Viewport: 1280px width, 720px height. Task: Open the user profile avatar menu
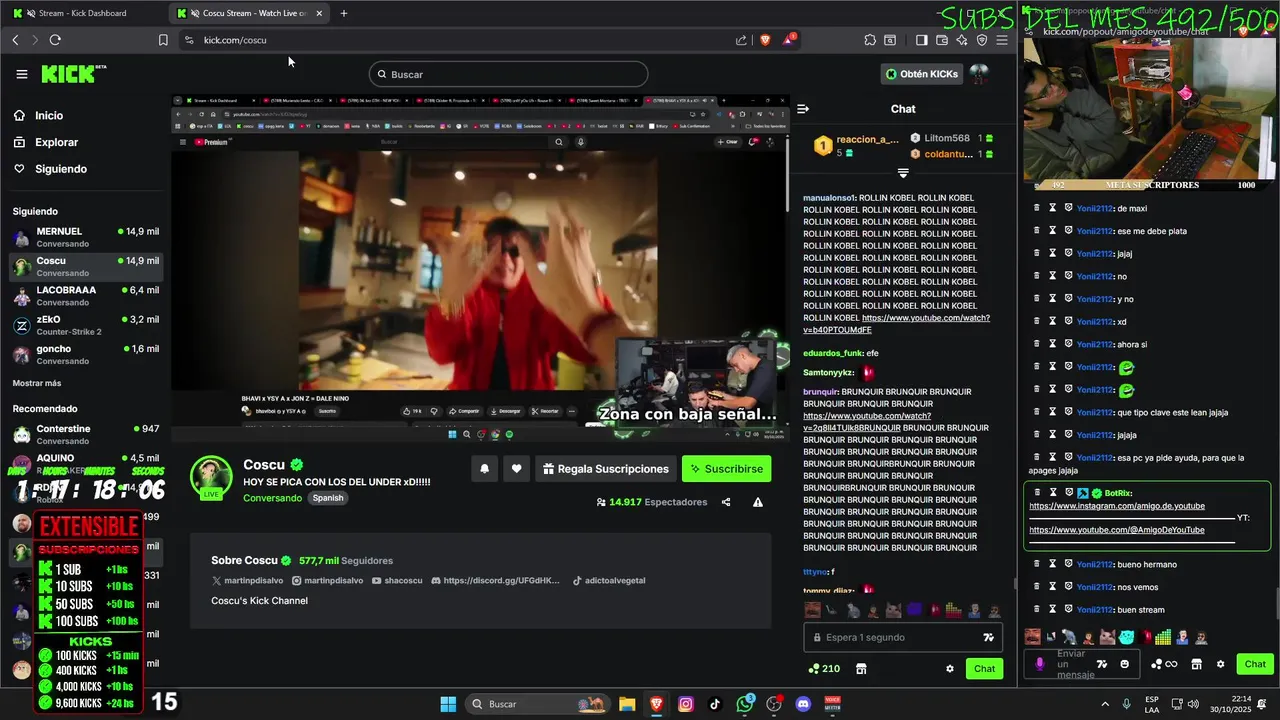coord(979,74)
